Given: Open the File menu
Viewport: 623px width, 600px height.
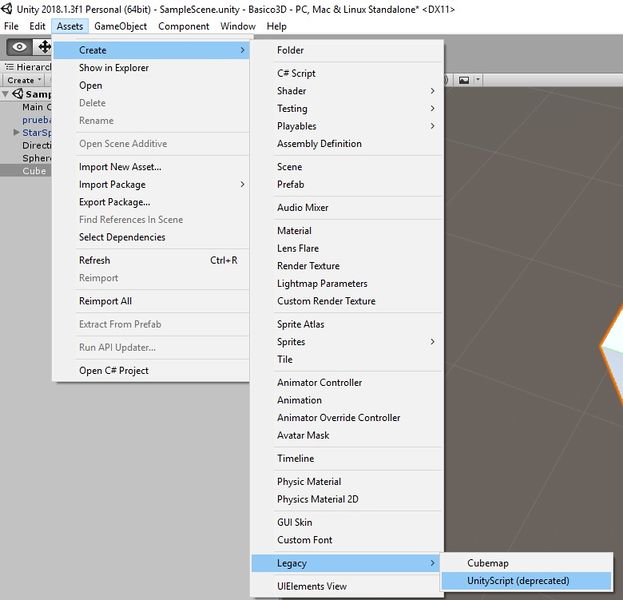Looking at the screenshot, I should [11, 26].
